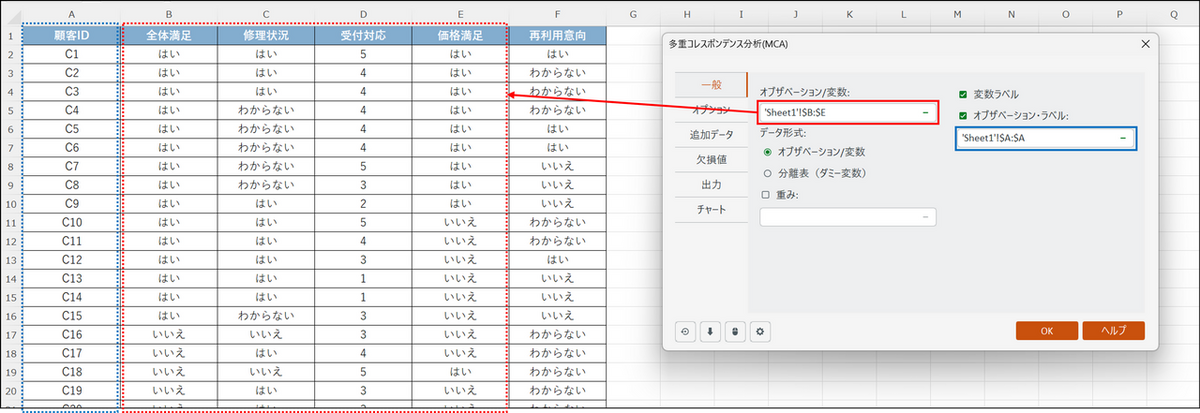Toggle the オブザベーション・ラベル checkbox

click(x=962, y=115)
